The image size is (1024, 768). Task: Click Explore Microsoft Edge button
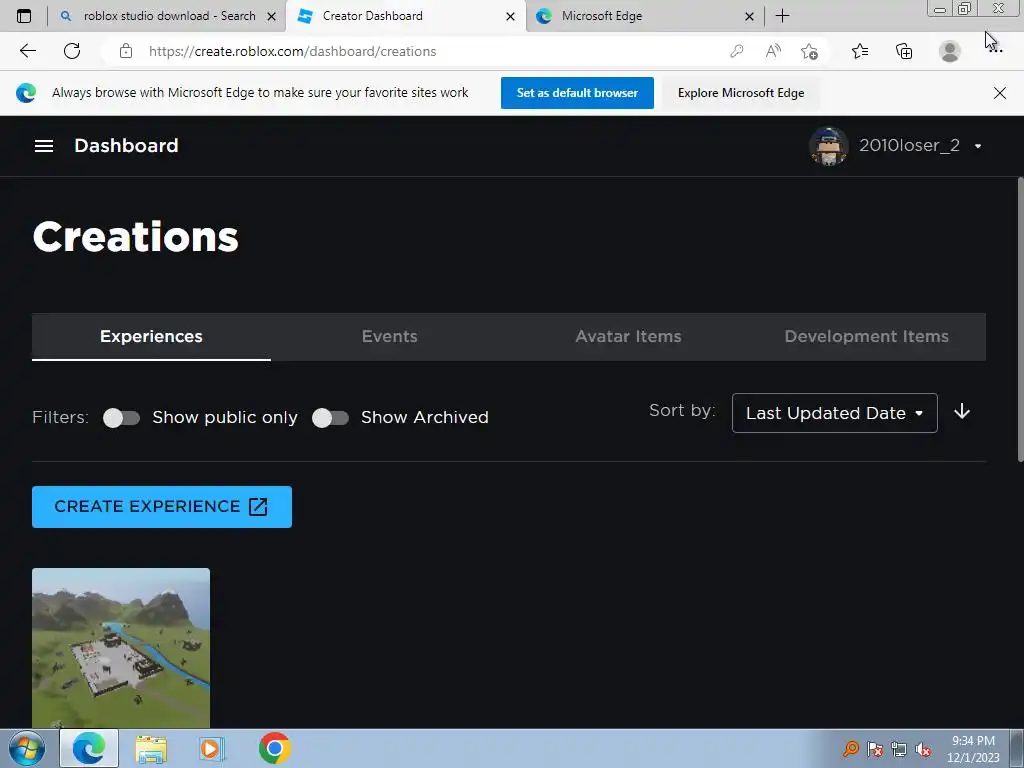[x=741, y=93]
